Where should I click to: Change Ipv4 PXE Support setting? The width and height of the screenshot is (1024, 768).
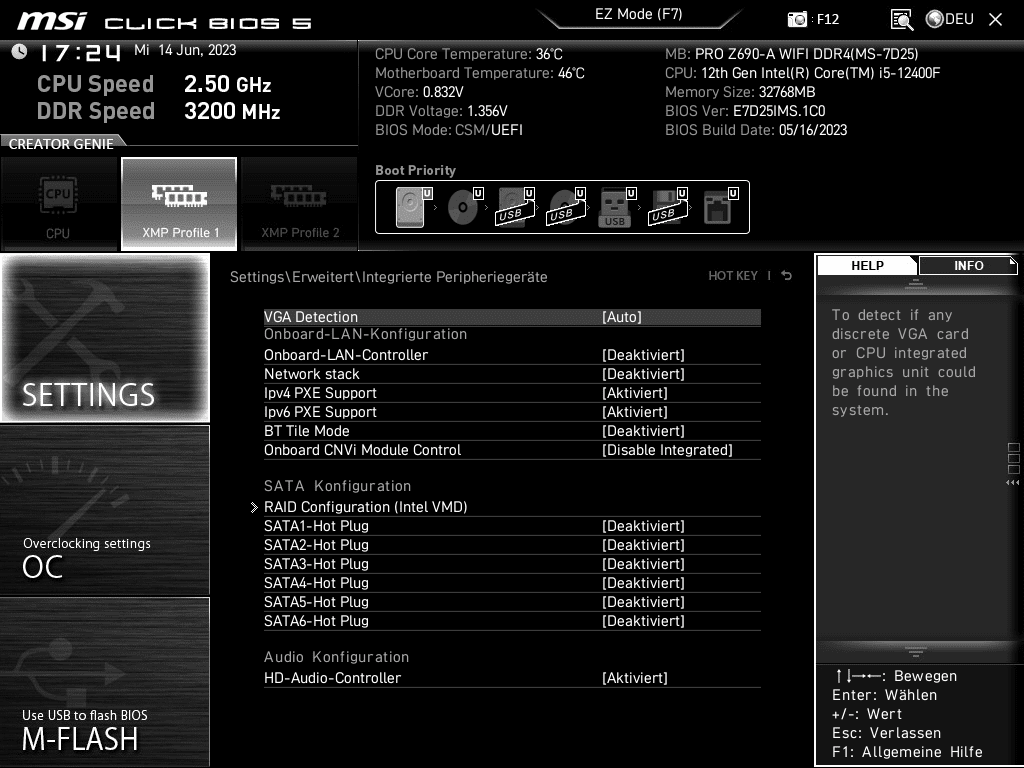512,392
